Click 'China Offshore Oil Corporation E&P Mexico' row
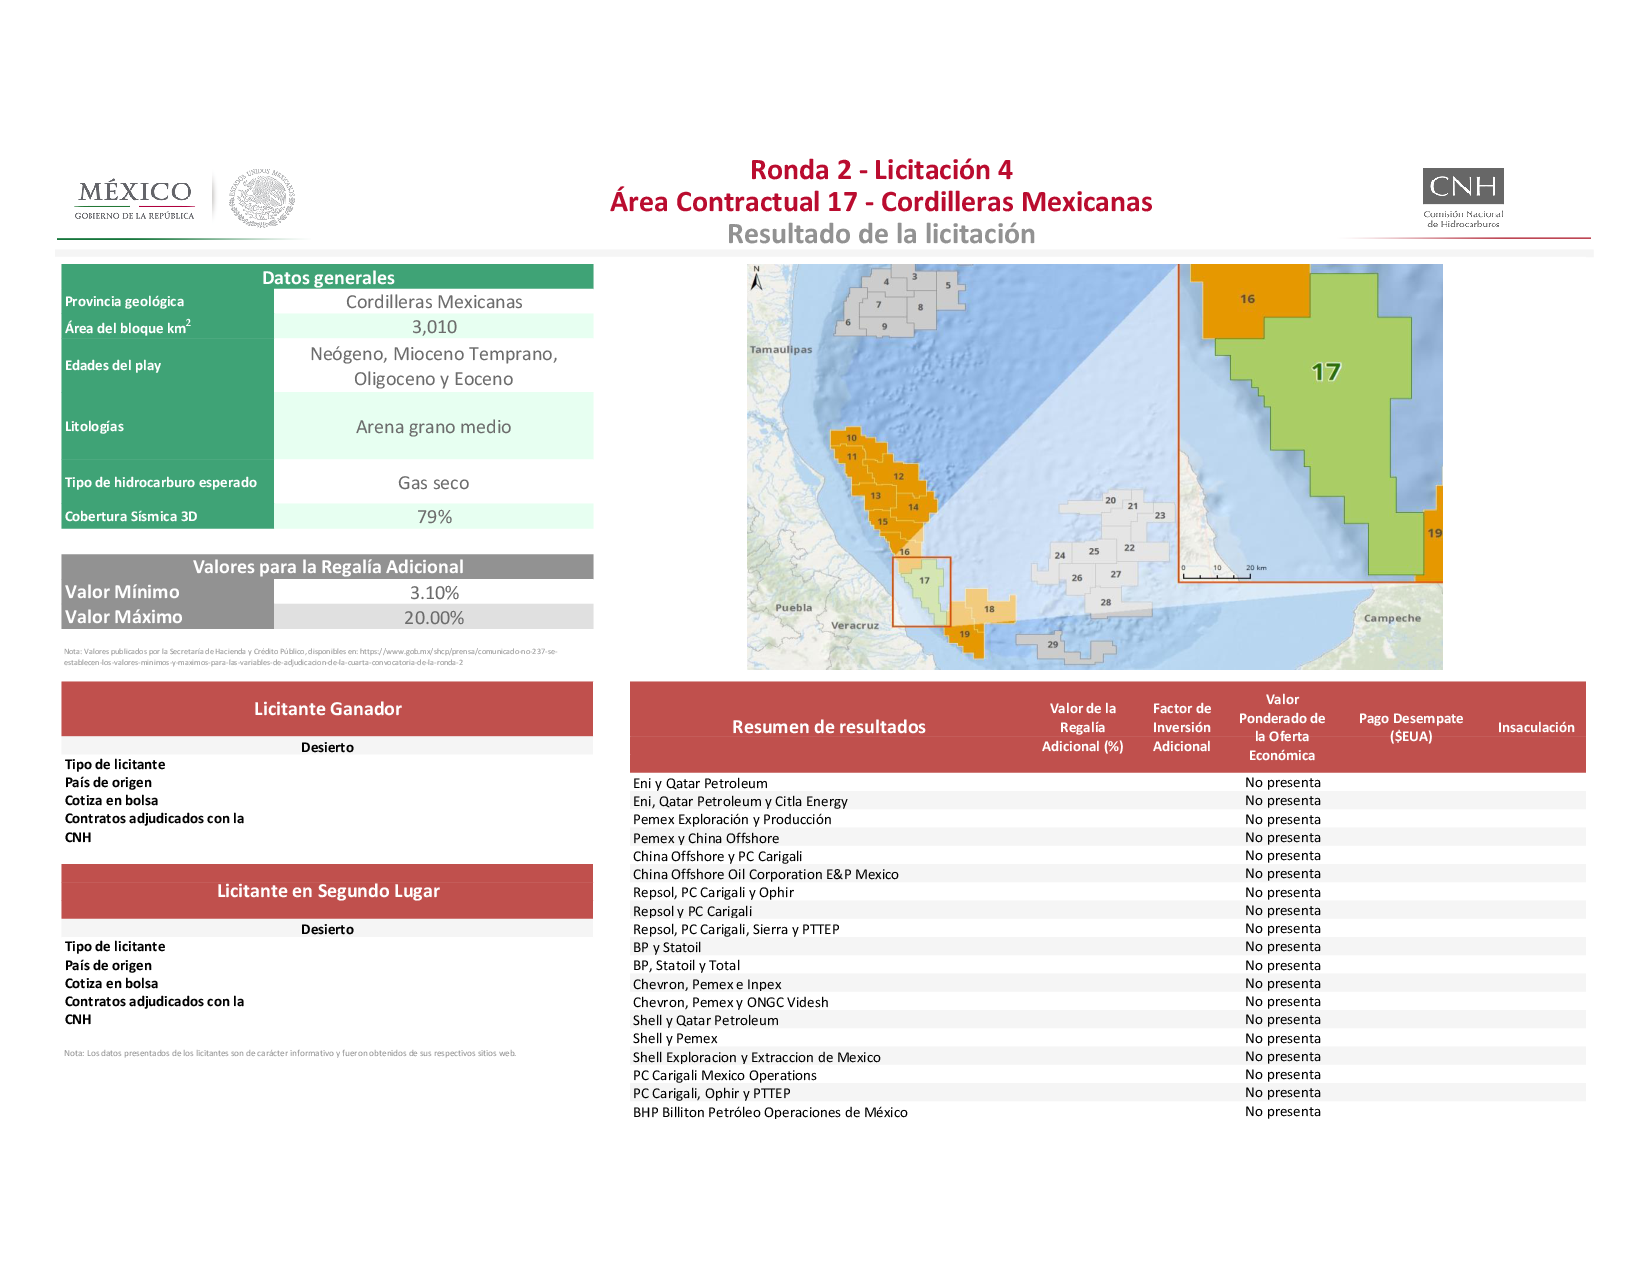Screen dimensions: 1650x1275 click(1108, 874)
